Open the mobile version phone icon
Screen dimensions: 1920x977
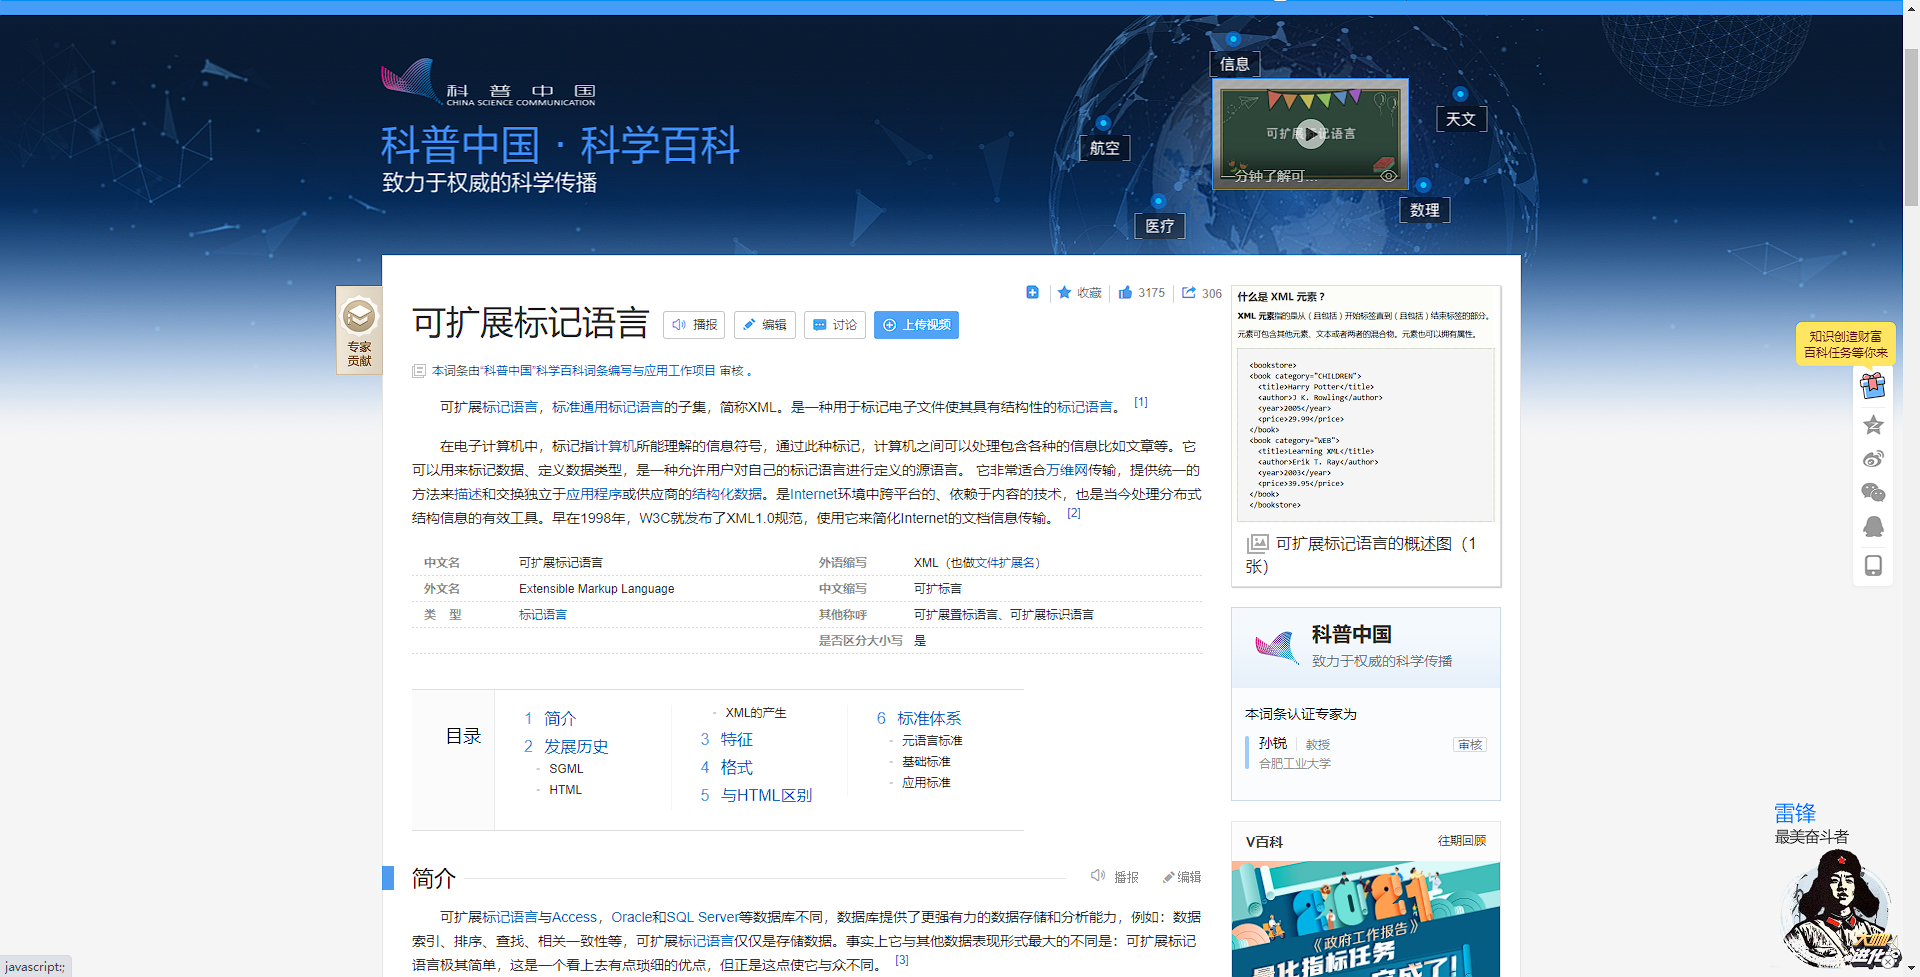click(1873, 563)
